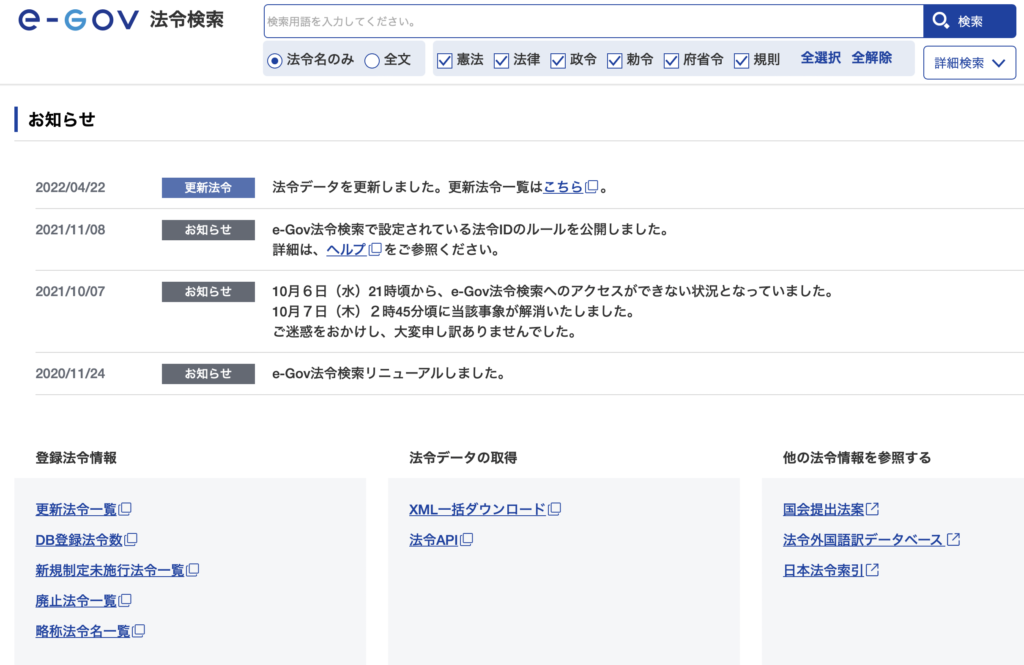This screenshot has width=1024, height=665.
Task: Click the 全解除 link
Action: point(870,58)
